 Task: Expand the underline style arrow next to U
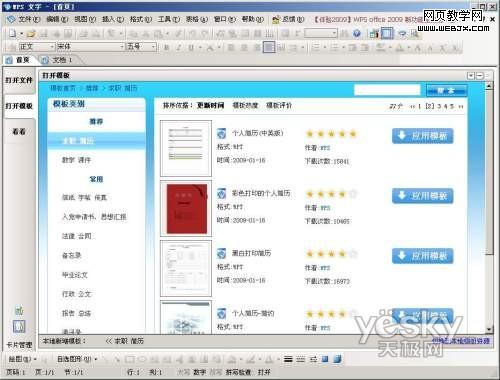(x=200, y=48)
